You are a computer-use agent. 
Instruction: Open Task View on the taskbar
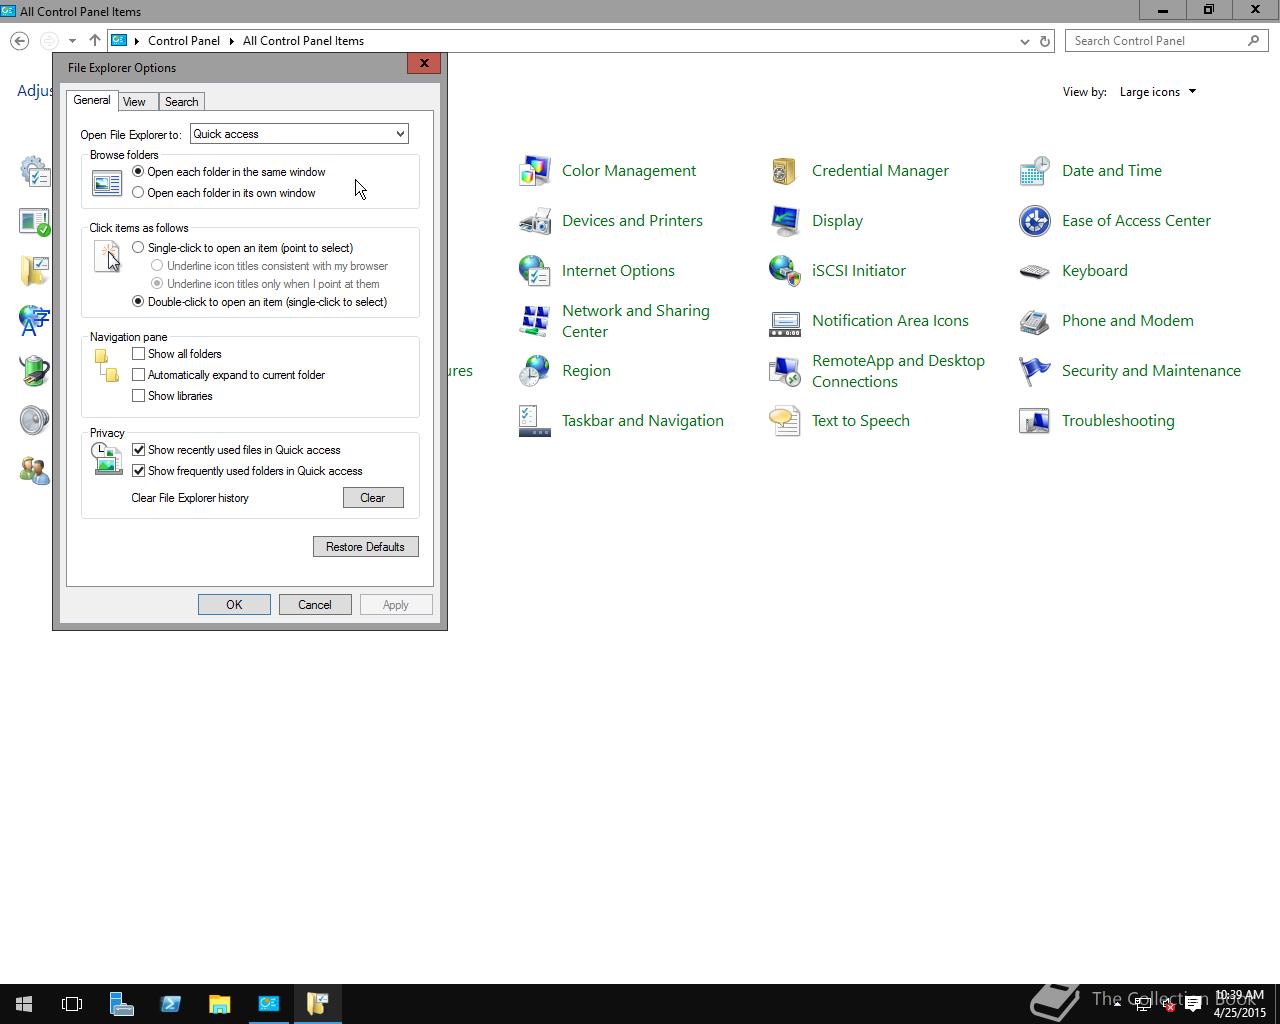pos(72,1004)
